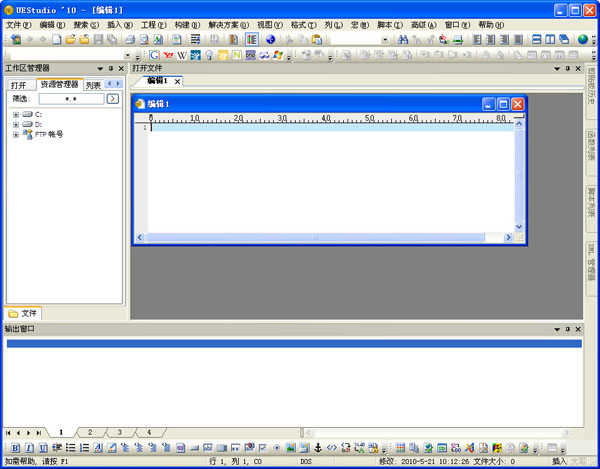Select output window tab 2

[x=89, y=432]
